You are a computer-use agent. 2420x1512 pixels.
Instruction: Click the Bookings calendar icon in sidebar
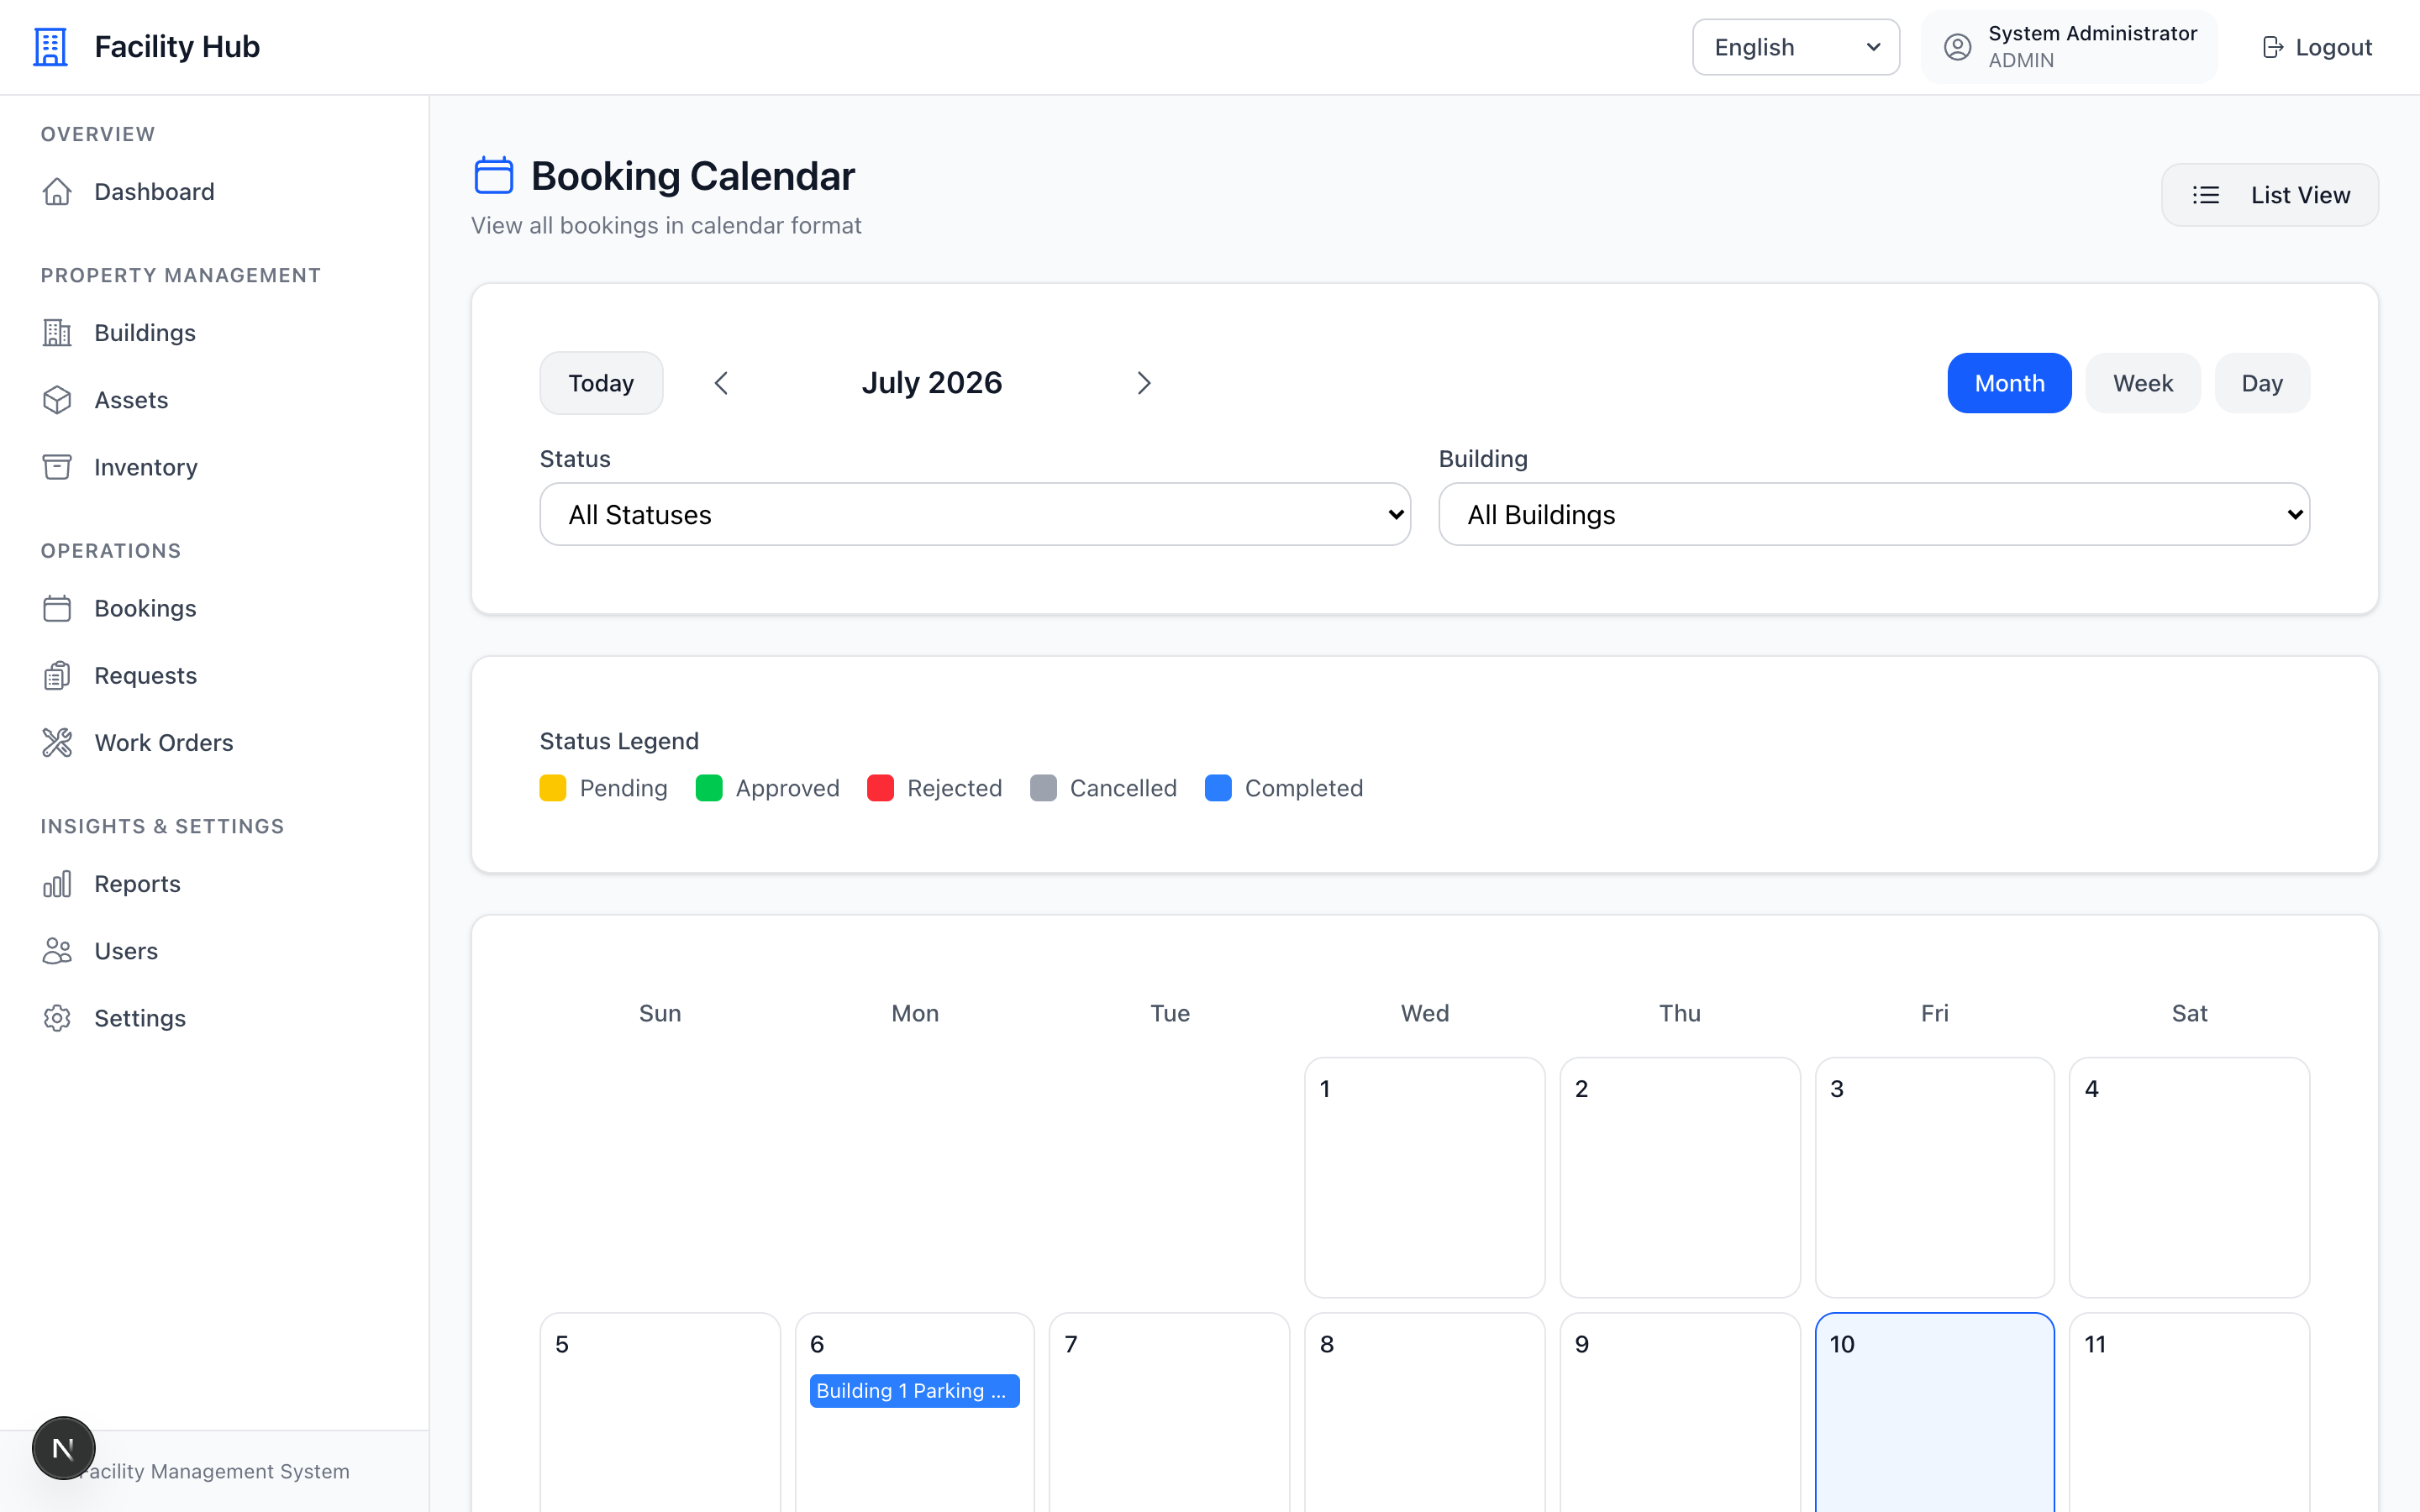coord(57,608)
